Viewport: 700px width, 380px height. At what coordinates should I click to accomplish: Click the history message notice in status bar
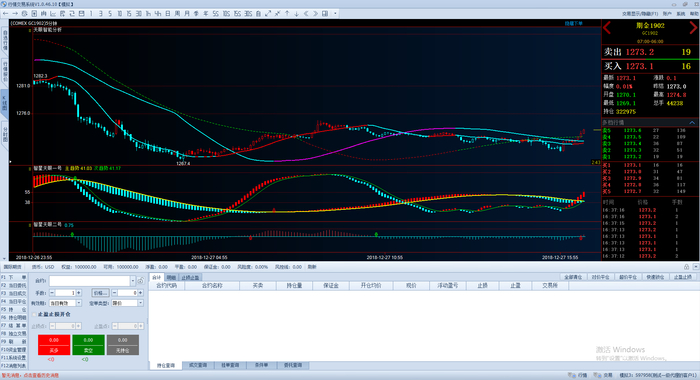click(x=30, y=376)
